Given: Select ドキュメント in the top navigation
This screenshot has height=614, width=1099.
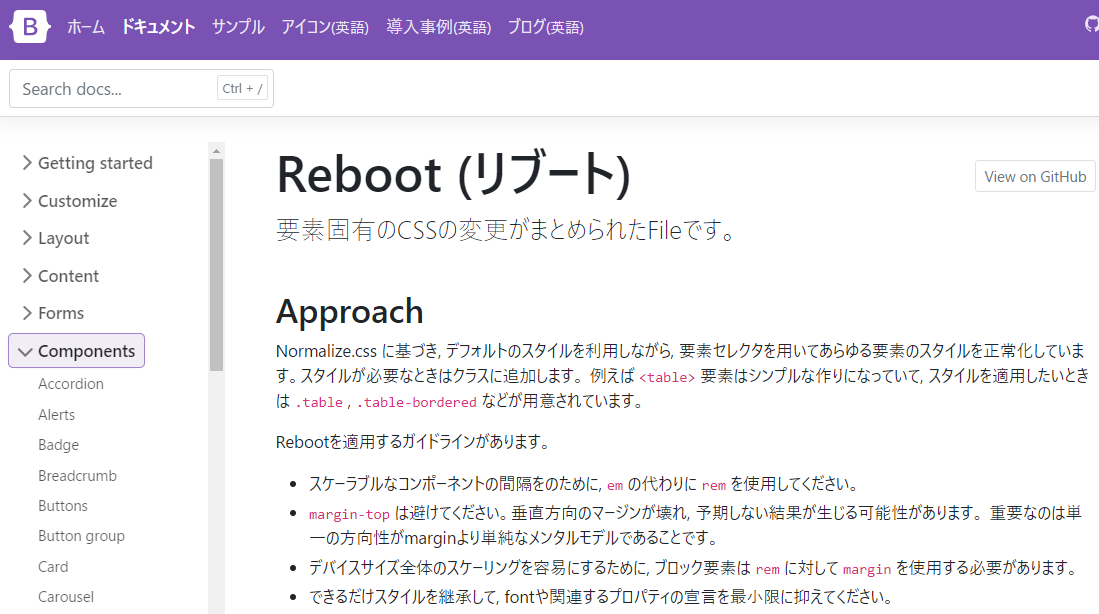Looking at the screenshot, I should tap(158, 27).
